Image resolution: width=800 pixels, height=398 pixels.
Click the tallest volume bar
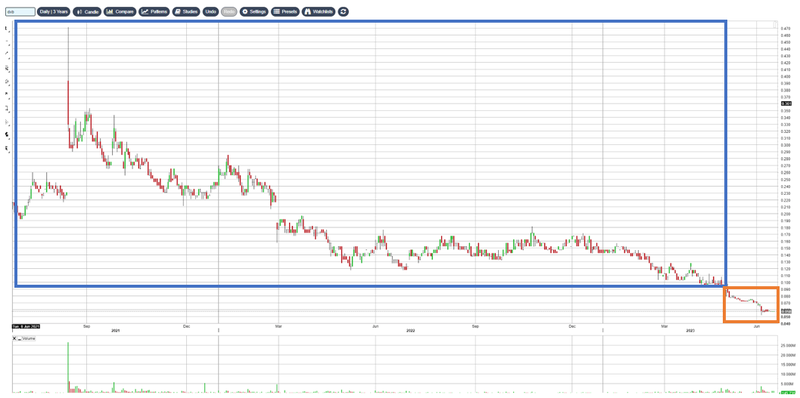[x=68, y=367]
